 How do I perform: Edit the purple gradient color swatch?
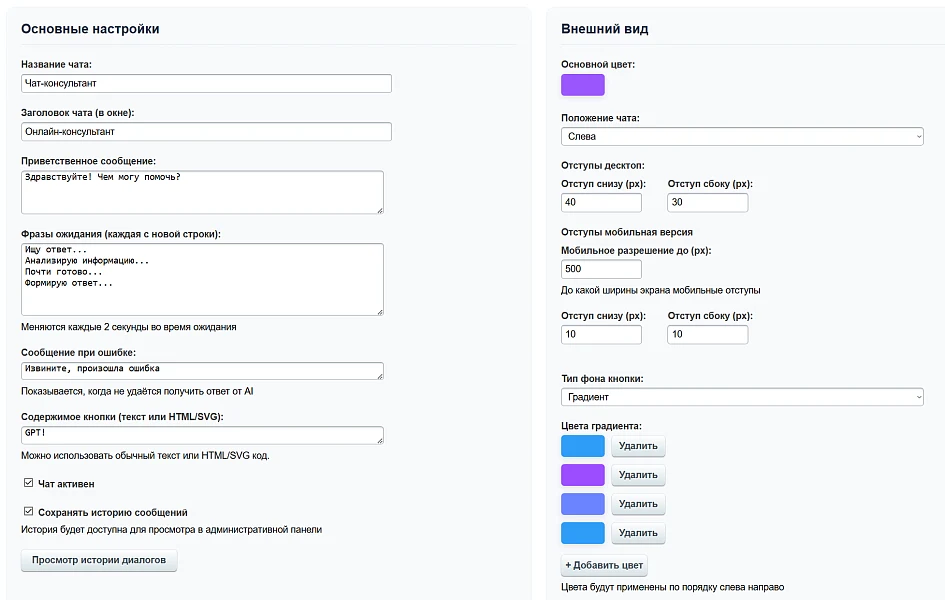tap(583, 475)
